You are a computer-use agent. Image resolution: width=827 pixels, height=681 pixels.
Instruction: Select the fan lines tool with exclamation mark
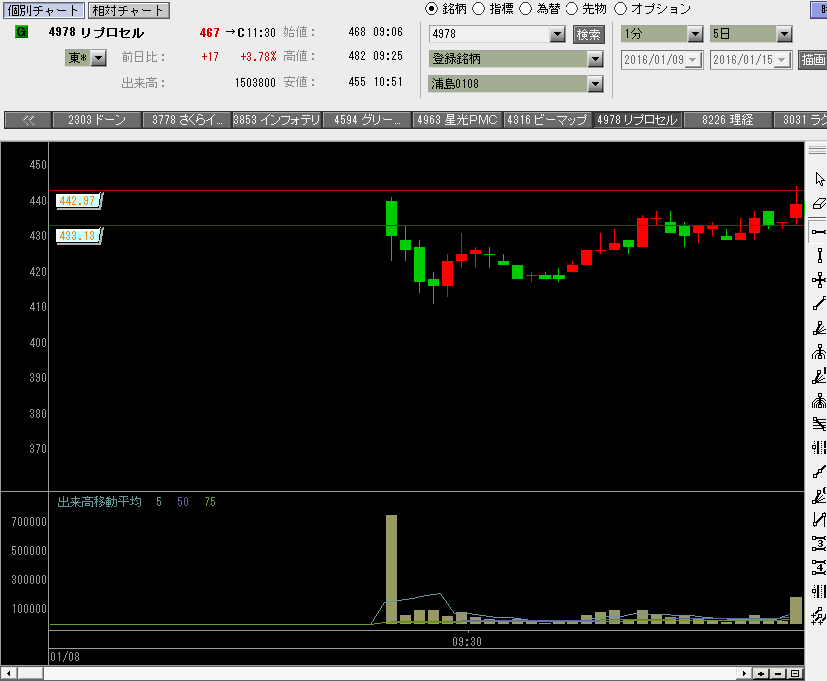819,376
